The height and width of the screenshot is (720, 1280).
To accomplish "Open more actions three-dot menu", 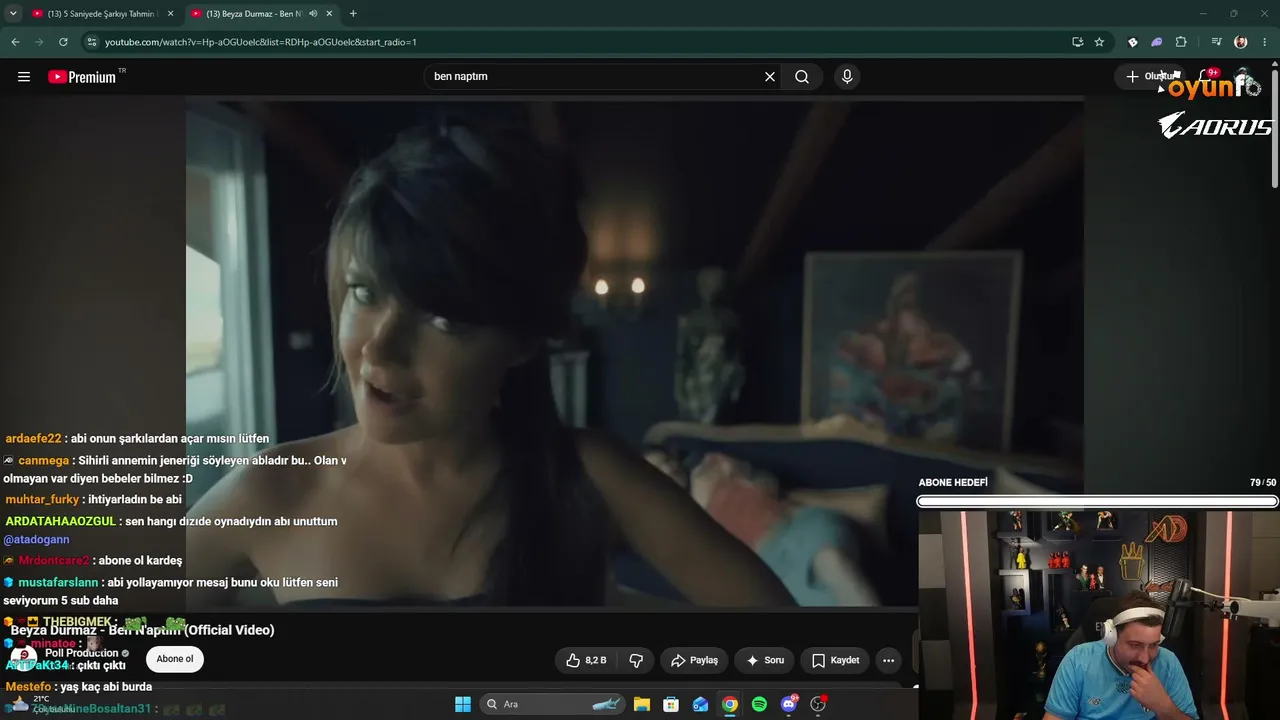I will coord(888,660).
